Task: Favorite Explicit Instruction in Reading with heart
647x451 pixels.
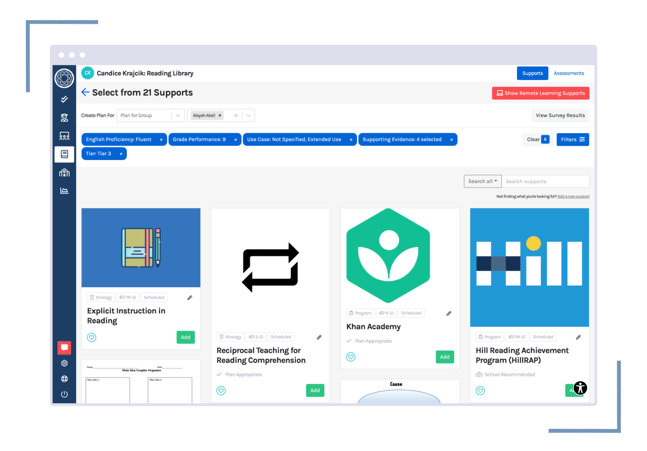Action: tap(92, 337)
